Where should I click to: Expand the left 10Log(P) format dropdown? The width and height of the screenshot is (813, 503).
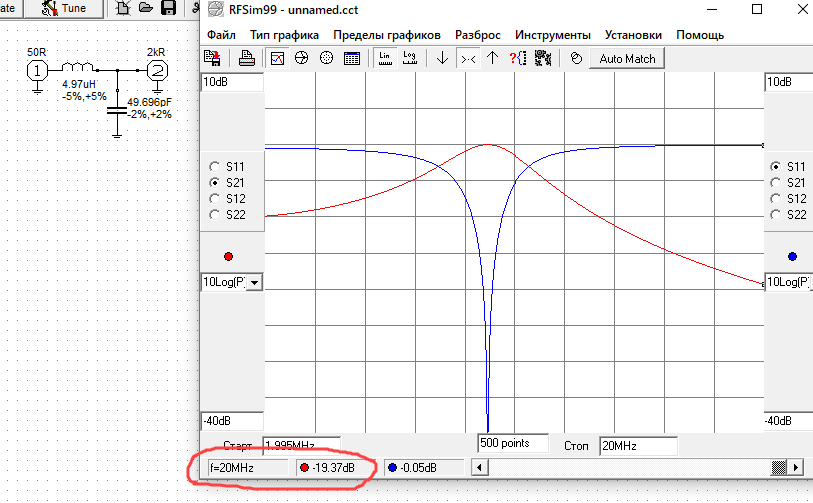[254, 283]
